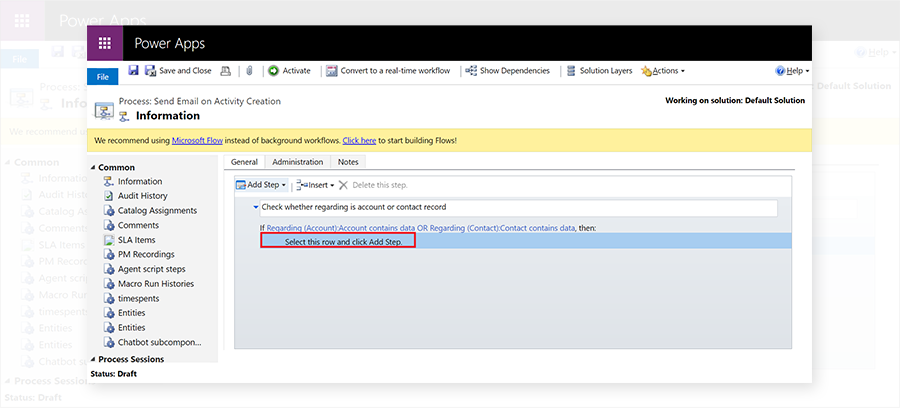The width and height of the screenshot is (900, 408).
Task: Click Save and Close
Action: [x=179, y=71]
